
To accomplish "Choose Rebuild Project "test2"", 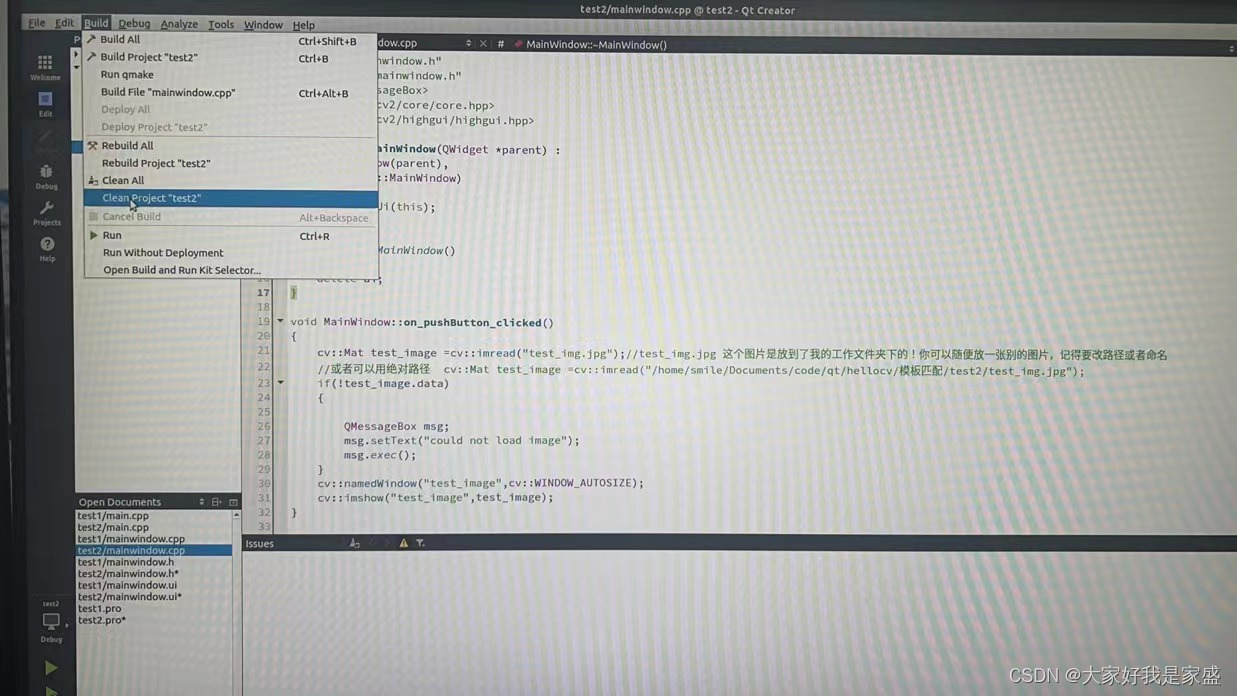I will coord(230,163).
